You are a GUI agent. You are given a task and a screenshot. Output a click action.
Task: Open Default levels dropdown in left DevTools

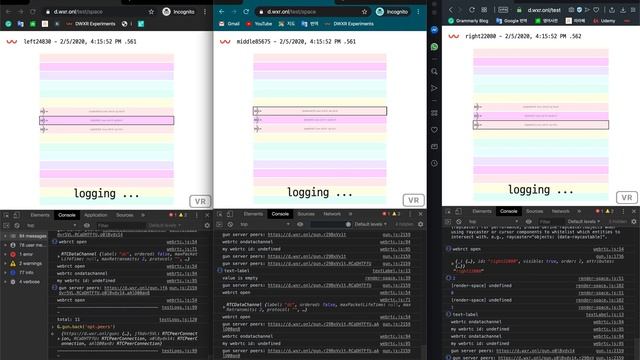click(164, 225)
